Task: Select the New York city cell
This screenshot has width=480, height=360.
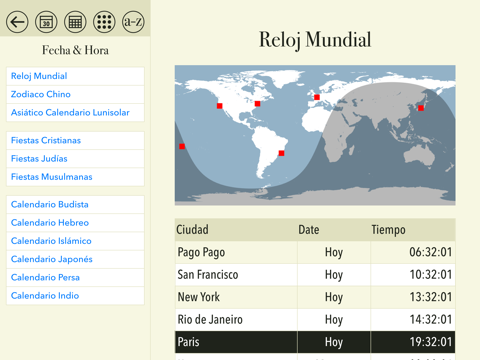Action: pyautogui.click(x=236, y=297)
